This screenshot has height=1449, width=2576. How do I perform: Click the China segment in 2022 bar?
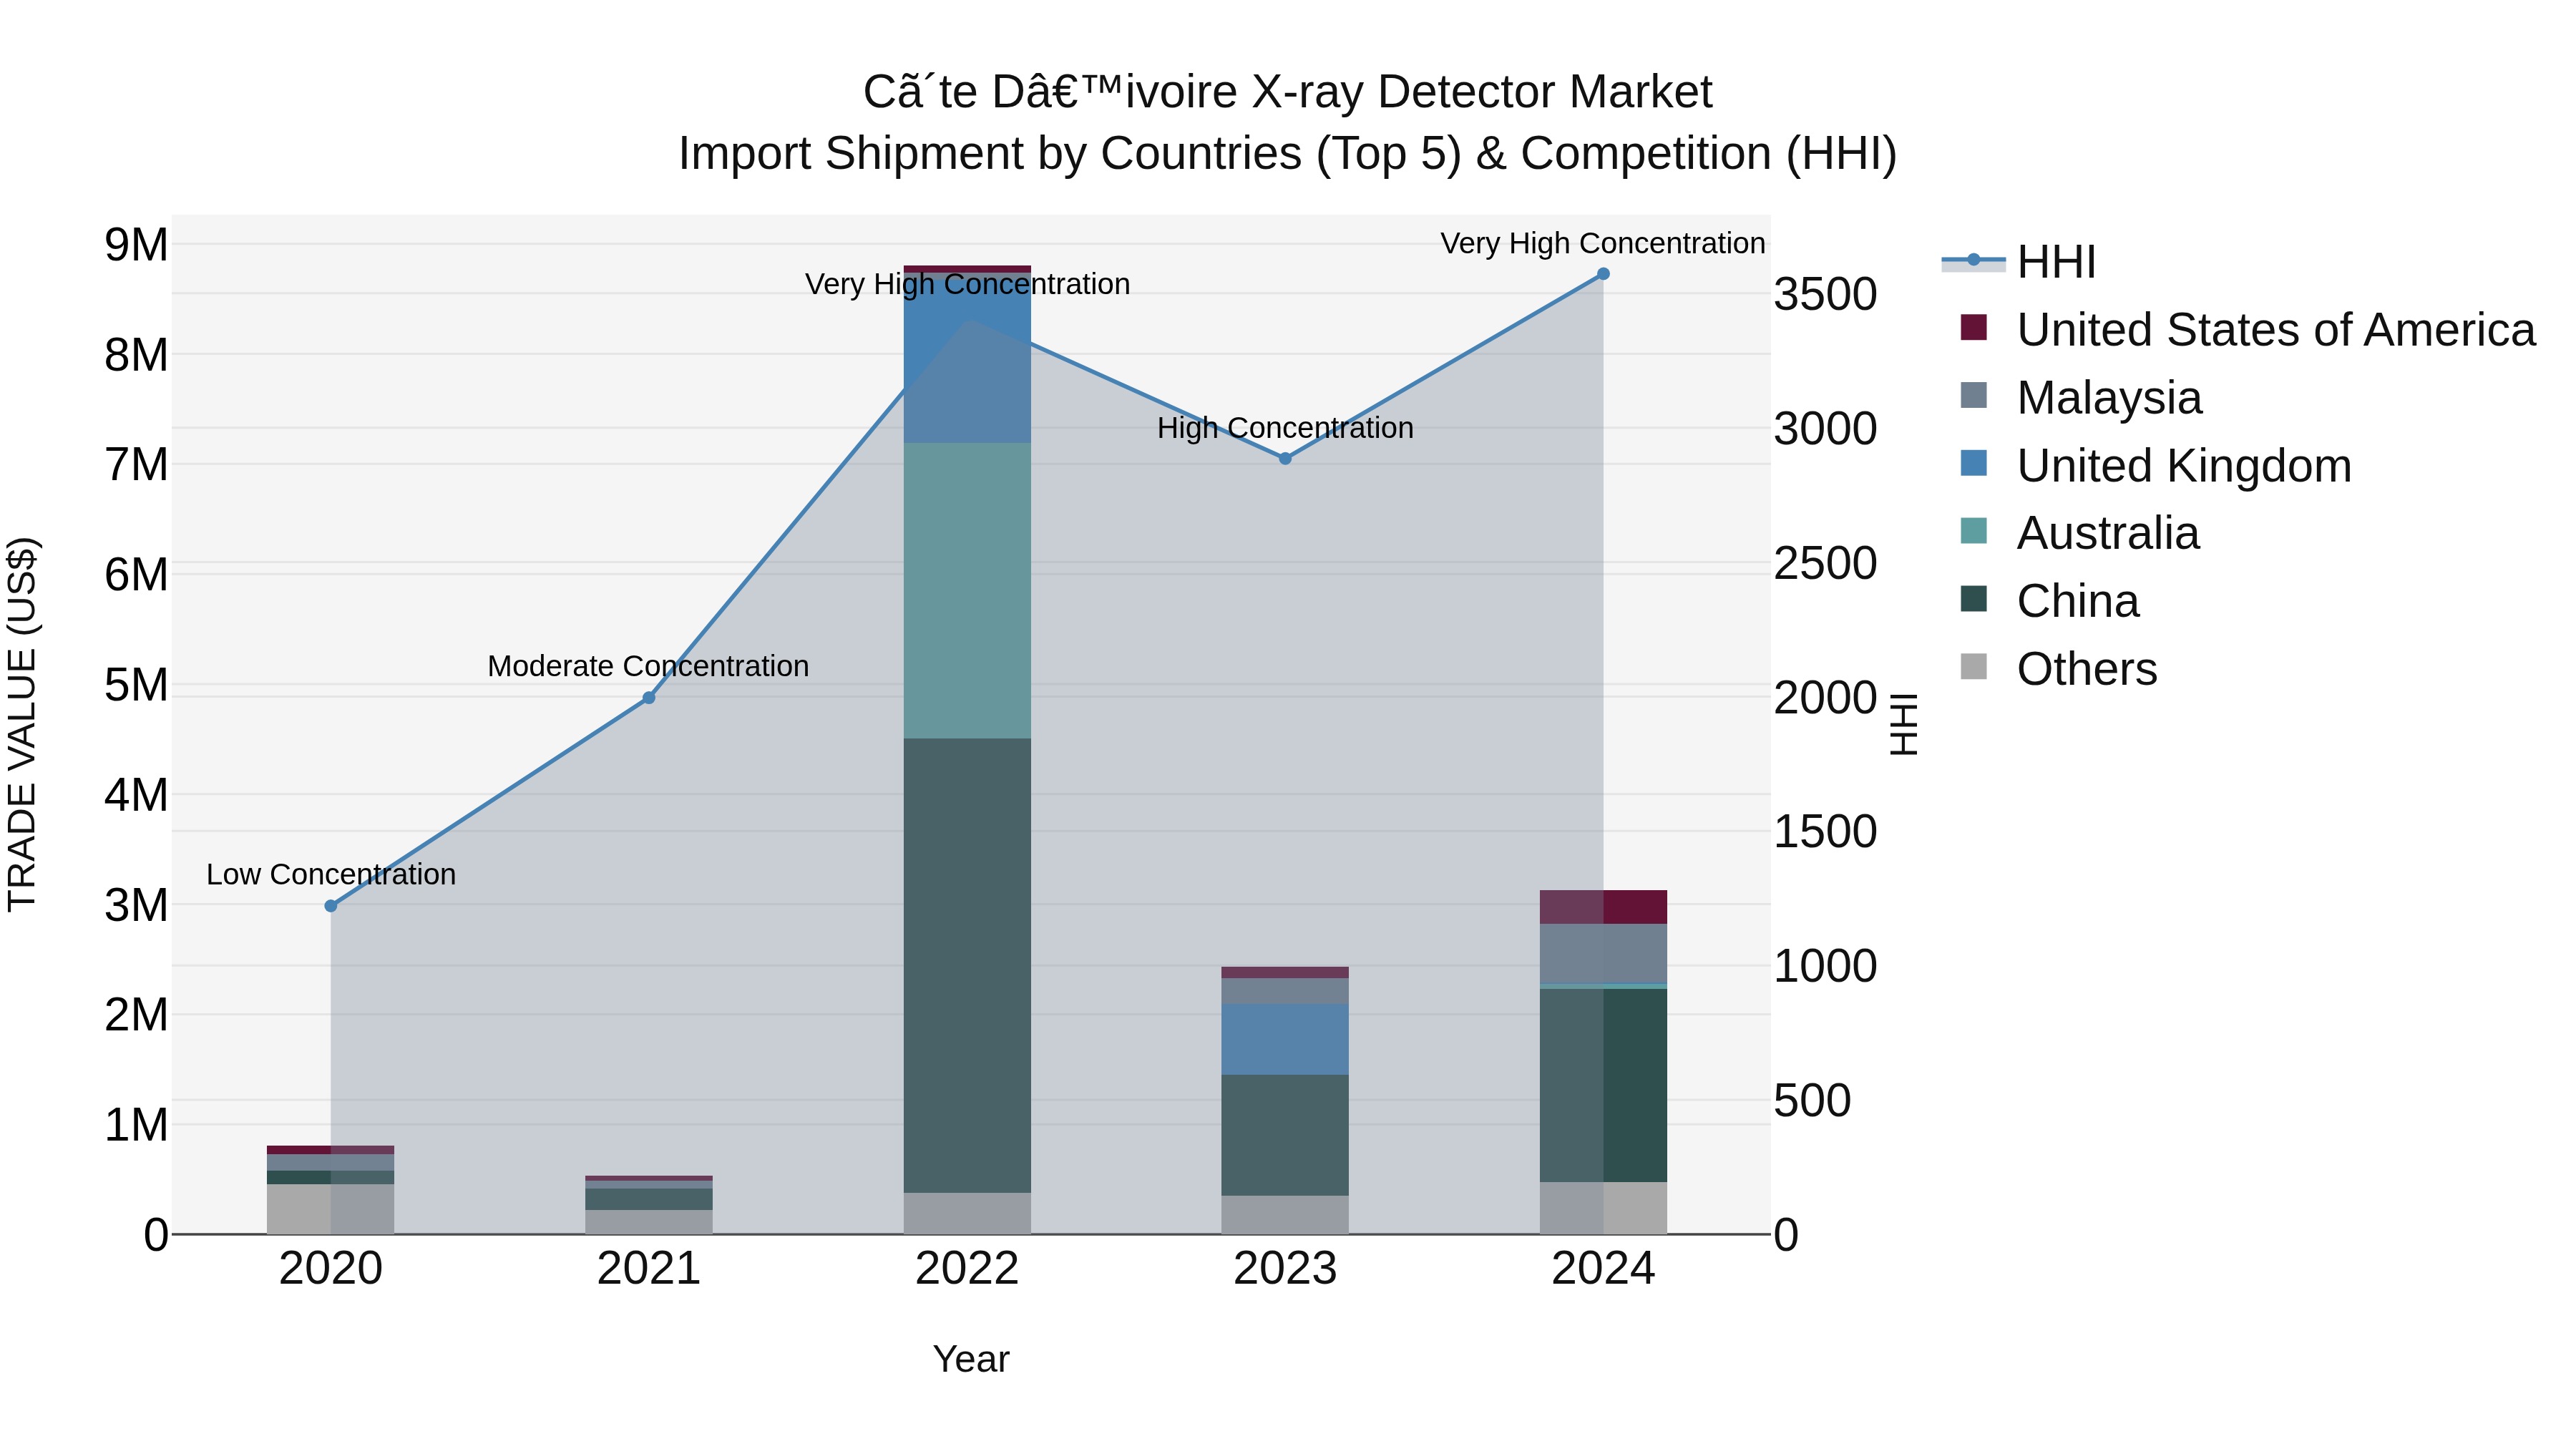point(967,966)
